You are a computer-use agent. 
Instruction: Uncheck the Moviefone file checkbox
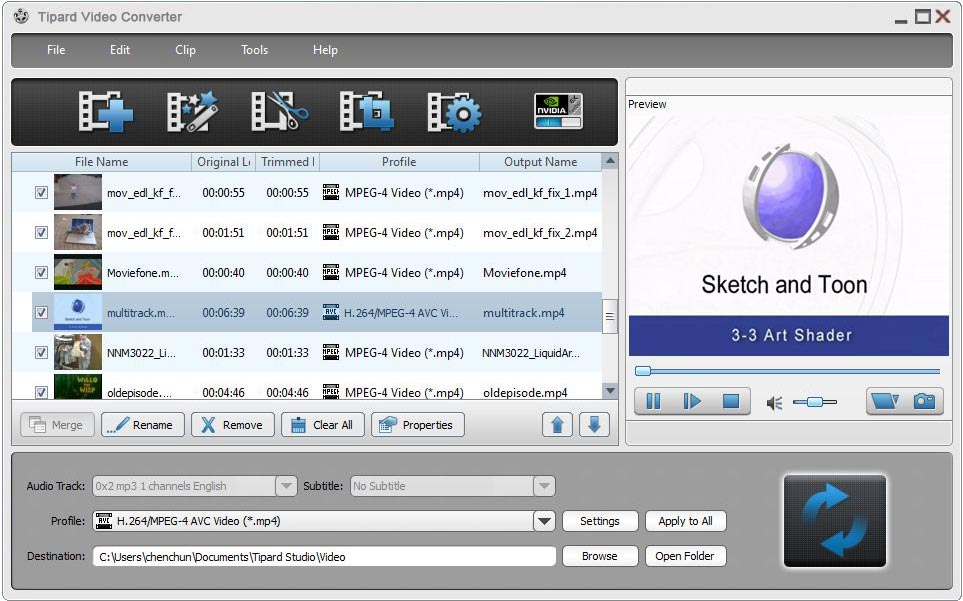42,272
